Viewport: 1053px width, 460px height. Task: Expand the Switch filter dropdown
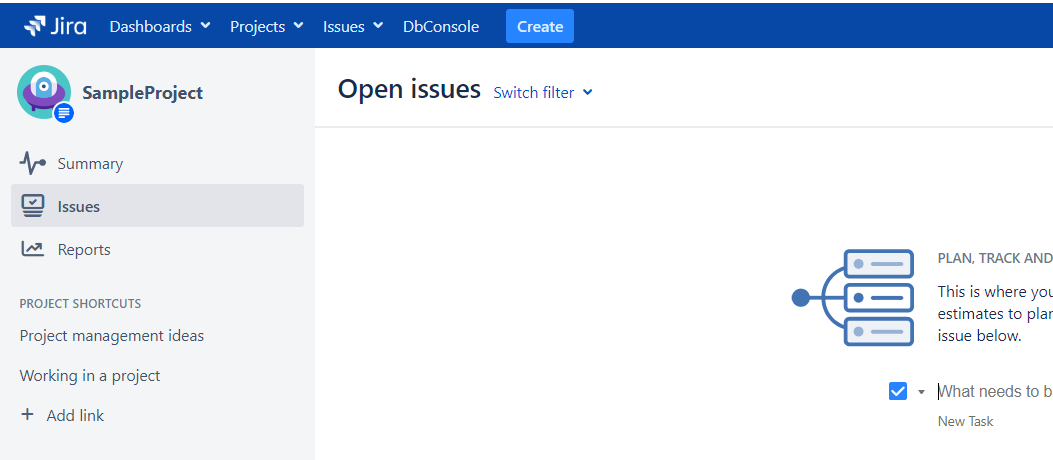543,93
